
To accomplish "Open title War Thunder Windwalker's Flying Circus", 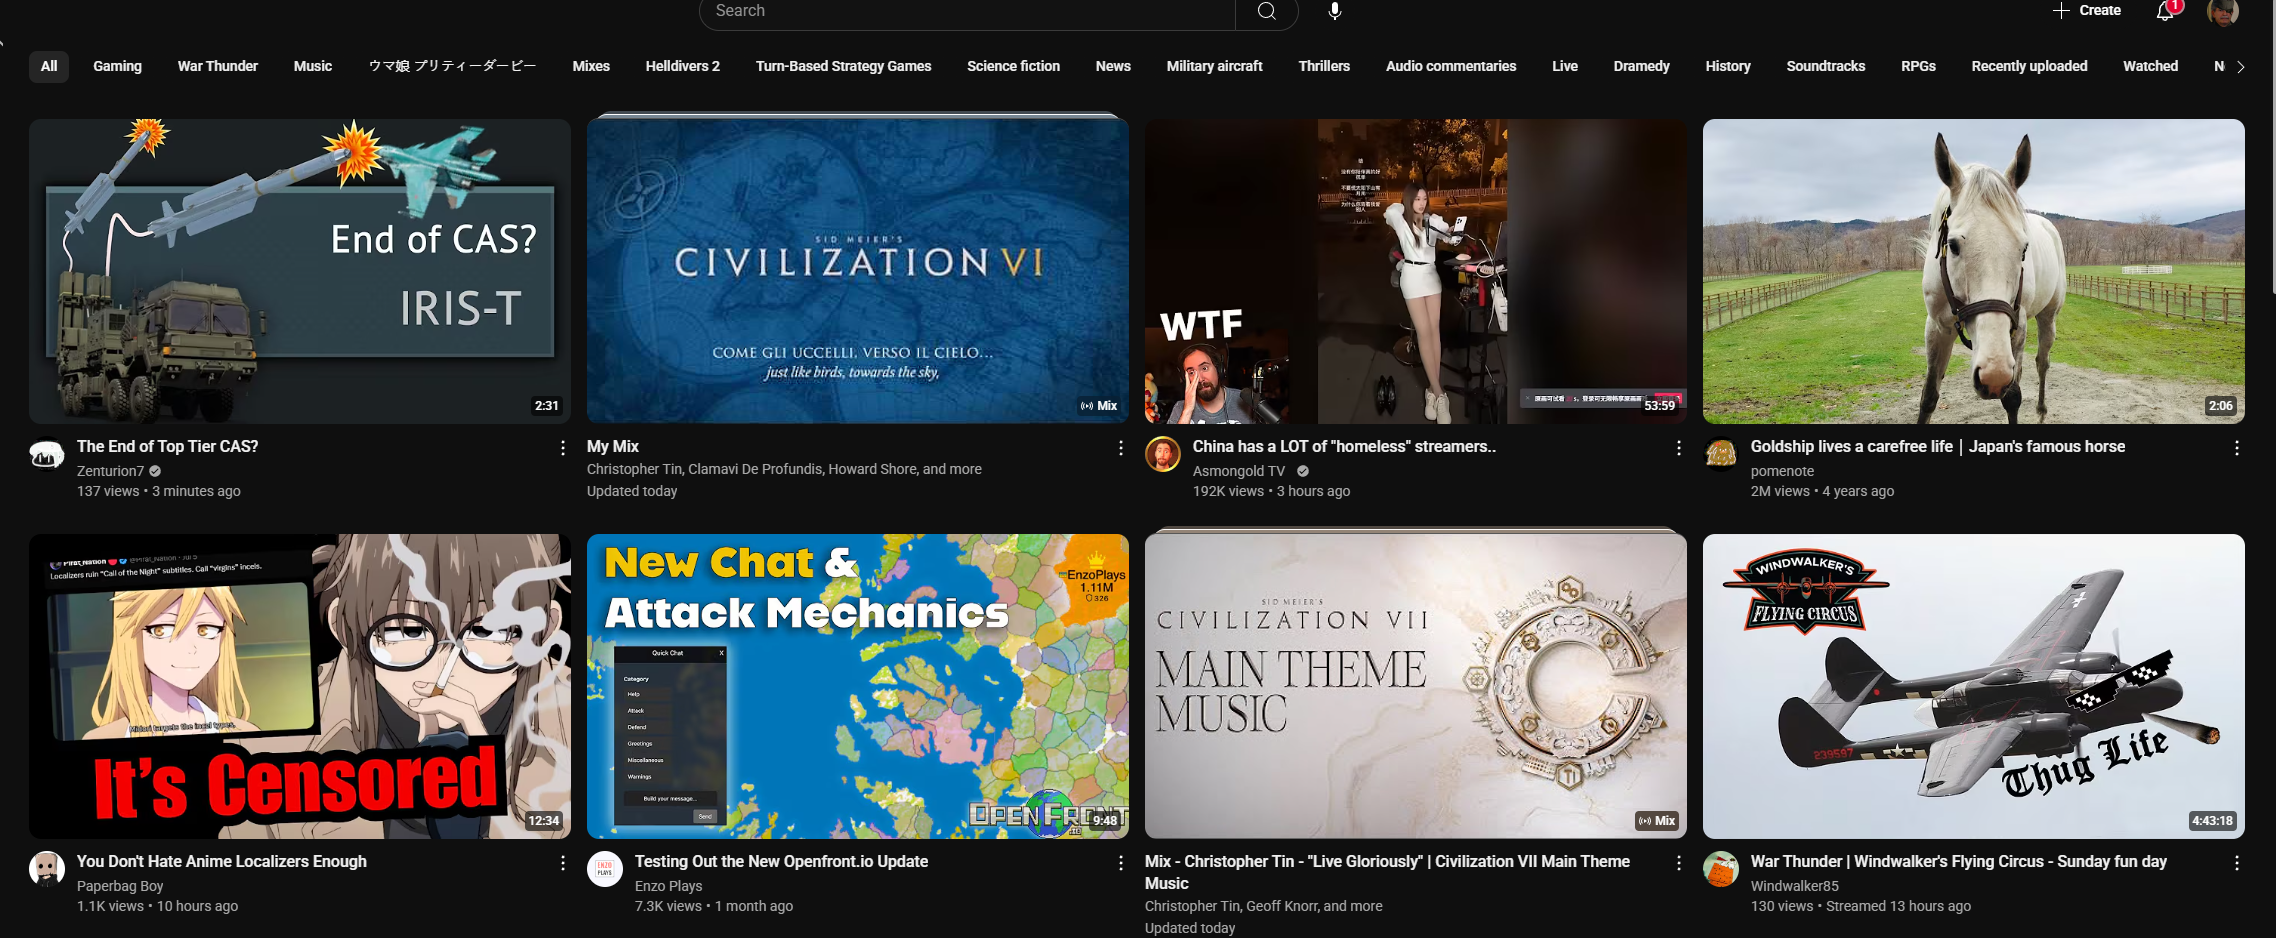I will click(1958, 862).
